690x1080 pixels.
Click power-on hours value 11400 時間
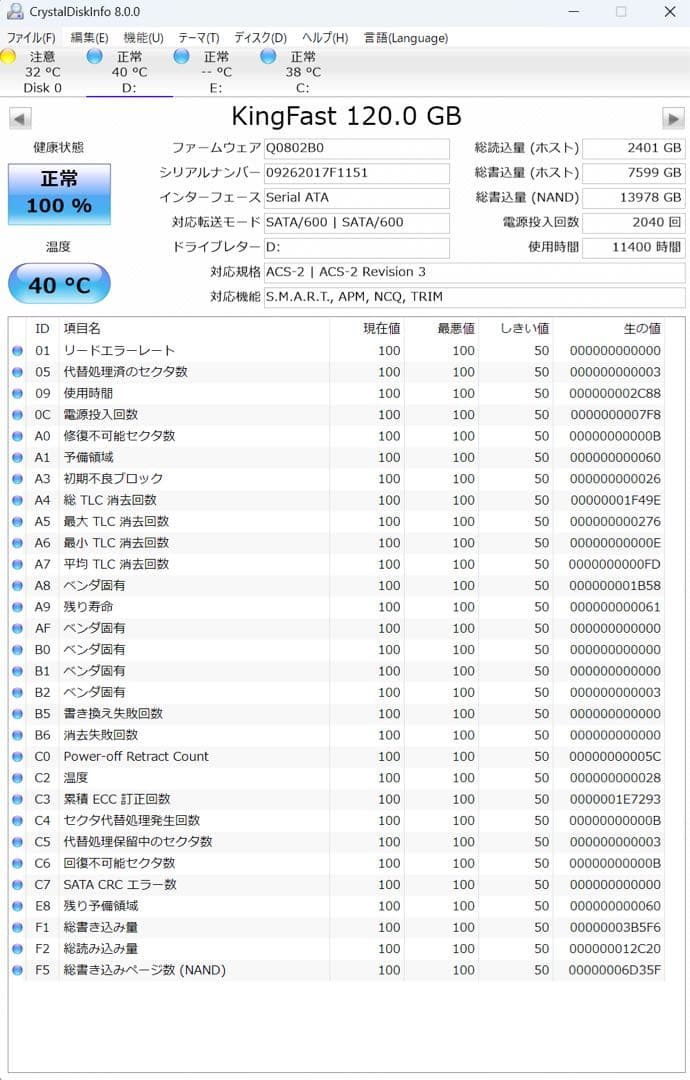pyautogui.click(x=634, y=247)
